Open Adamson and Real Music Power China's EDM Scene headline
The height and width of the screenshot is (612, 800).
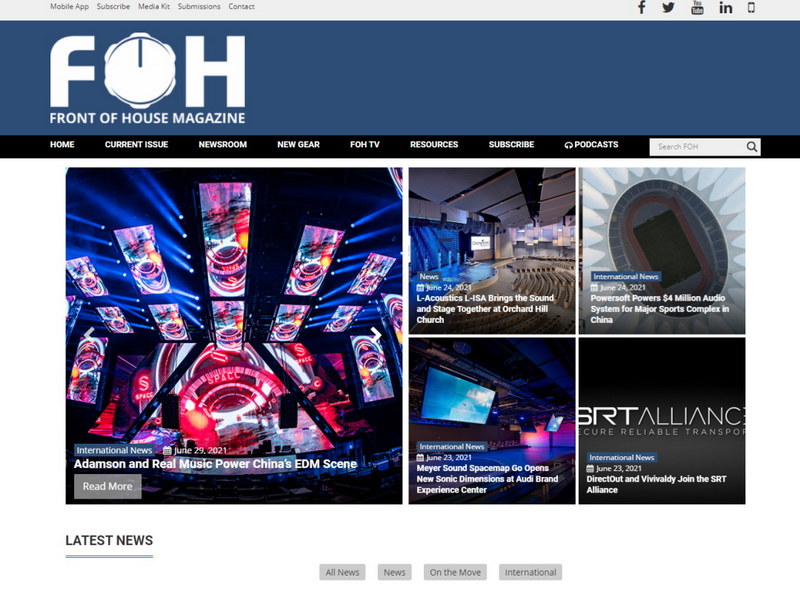pos(215,464)
